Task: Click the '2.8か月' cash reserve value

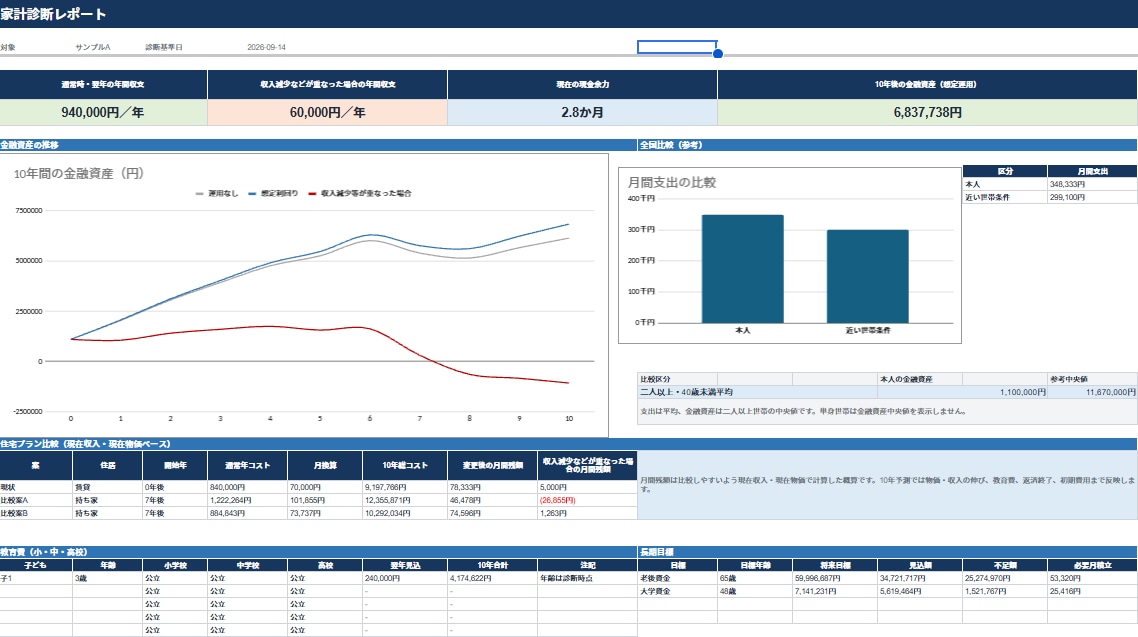Action: 582,112
